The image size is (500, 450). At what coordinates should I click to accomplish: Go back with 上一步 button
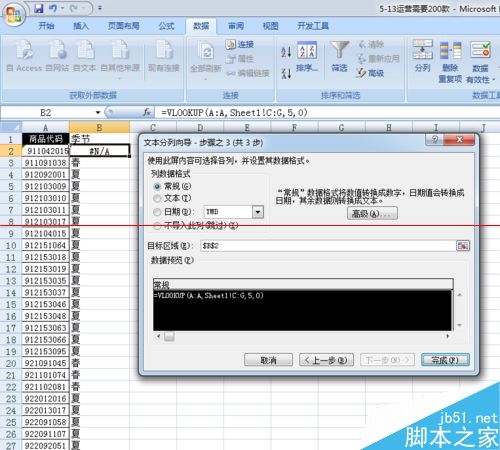326,360
